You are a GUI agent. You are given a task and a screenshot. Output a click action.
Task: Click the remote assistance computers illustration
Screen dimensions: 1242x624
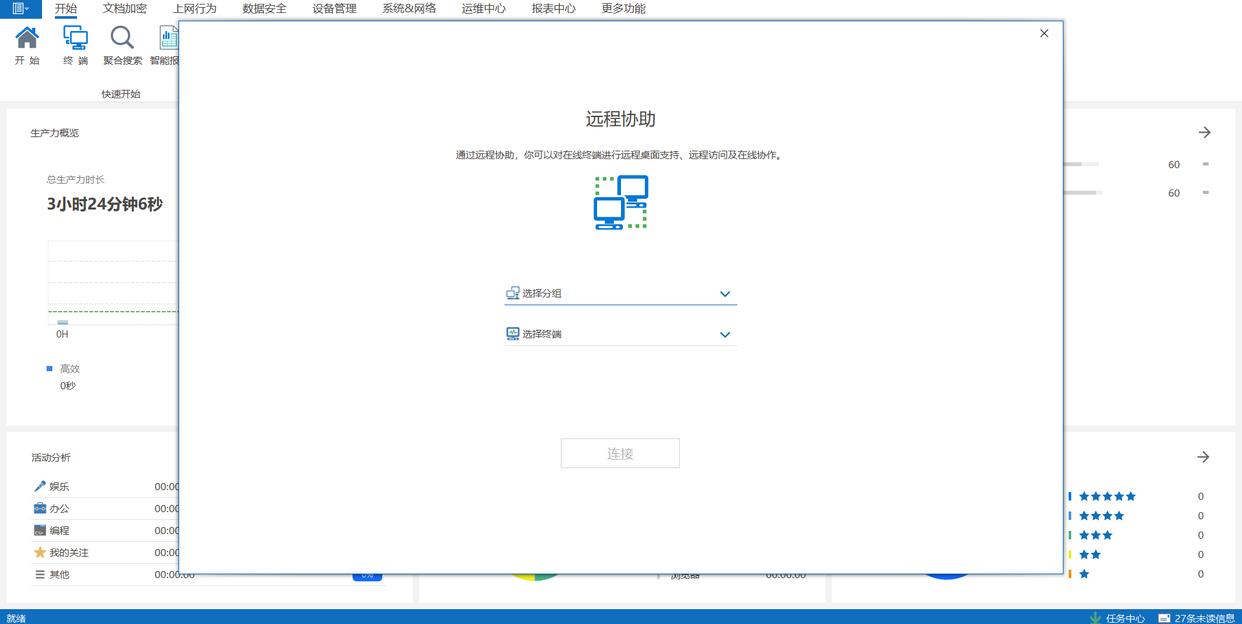[621, 203]
